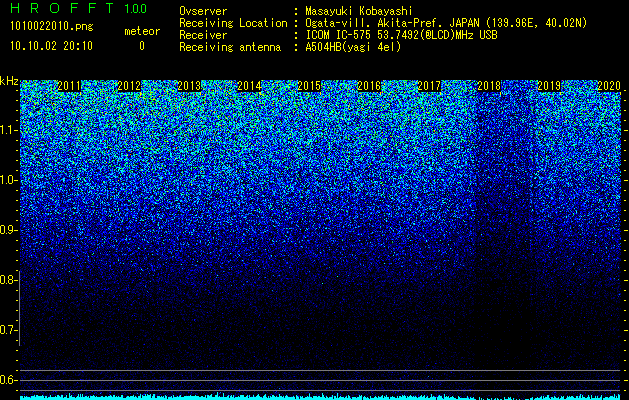Click the meteor count value 0
Screen dimensions: 629x400
pyautogui.click(x=142, y=46)
